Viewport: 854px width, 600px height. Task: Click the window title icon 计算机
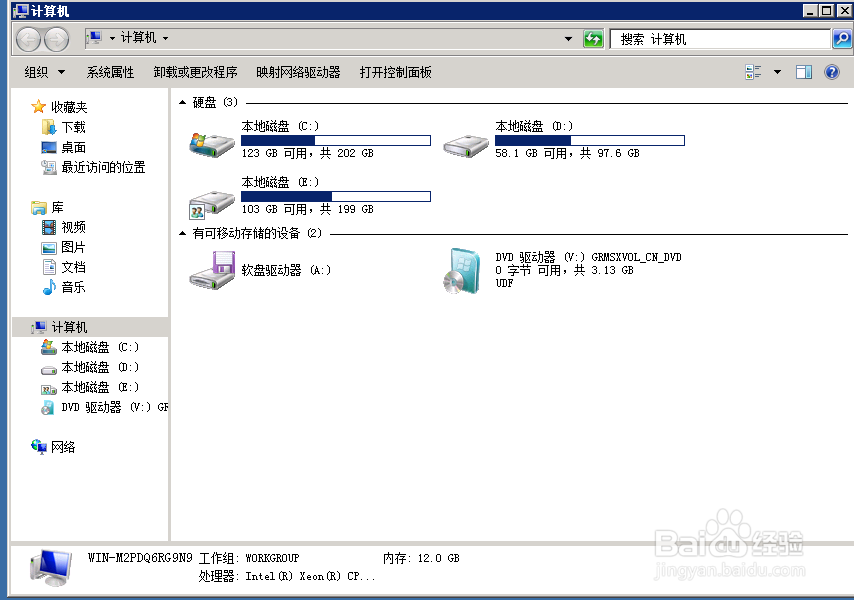point(21,10)
